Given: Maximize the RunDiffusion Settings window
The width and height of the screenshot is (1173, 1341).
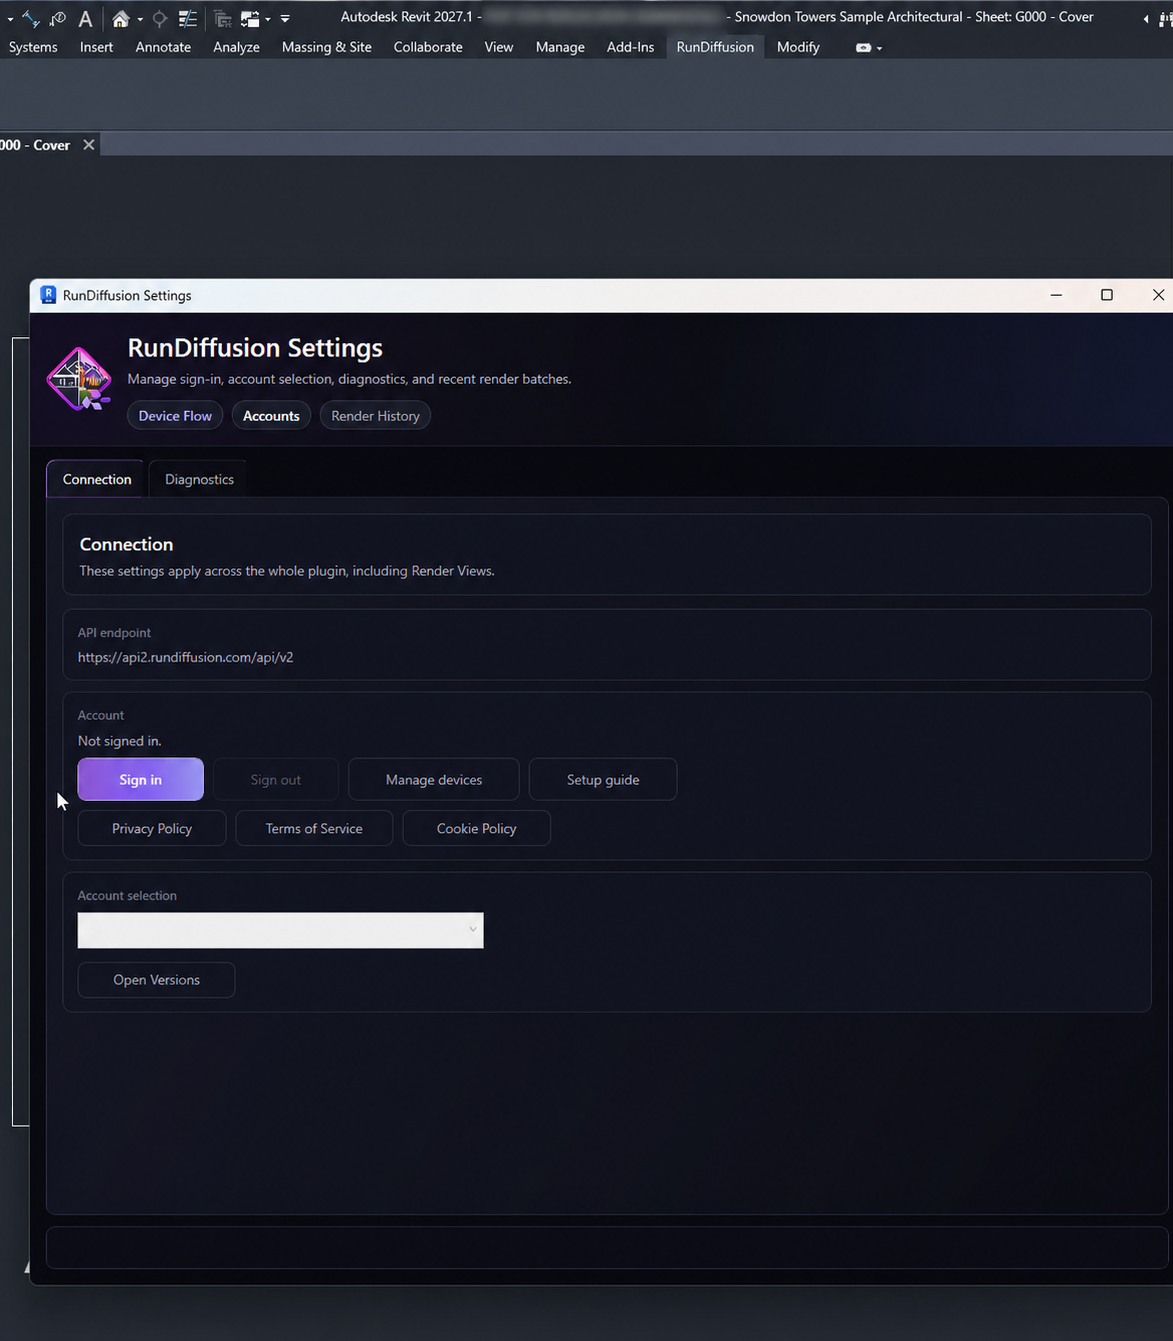Looking at the screenshot, I should tap(1107, 295).
